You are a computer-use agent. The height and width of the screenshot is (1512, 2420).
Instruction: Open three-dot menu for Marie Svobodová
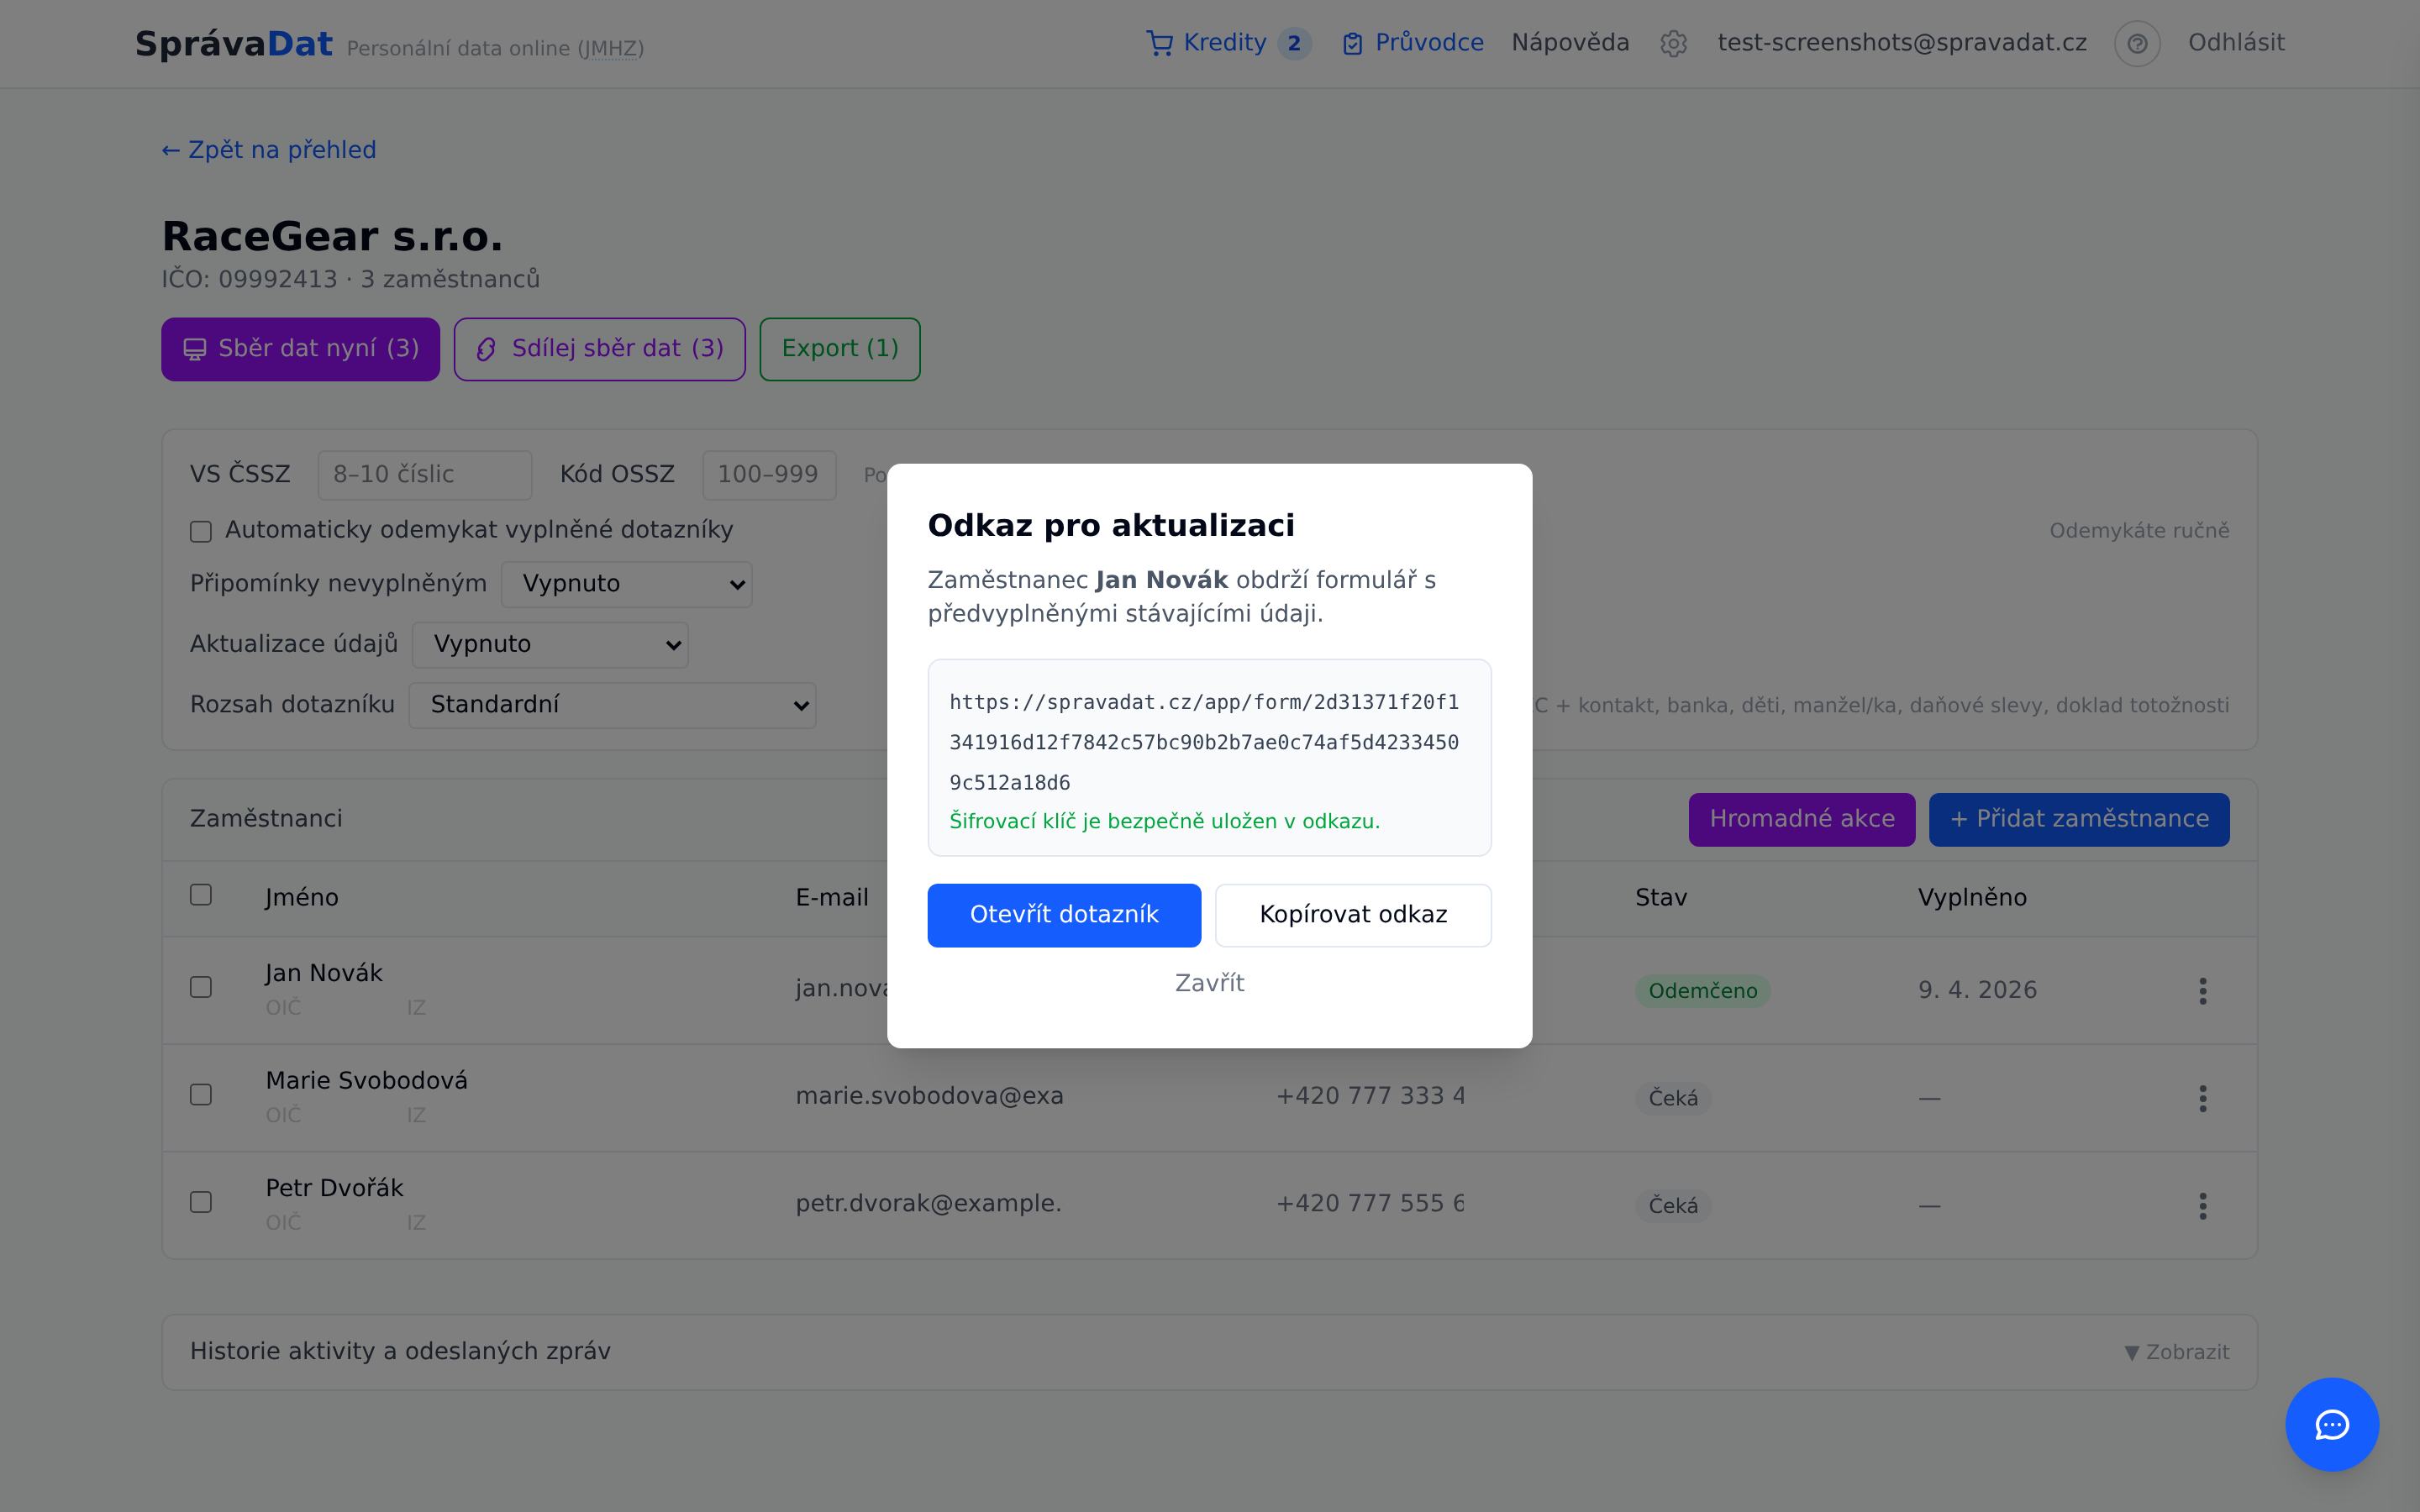(x=2202, y=1098)
